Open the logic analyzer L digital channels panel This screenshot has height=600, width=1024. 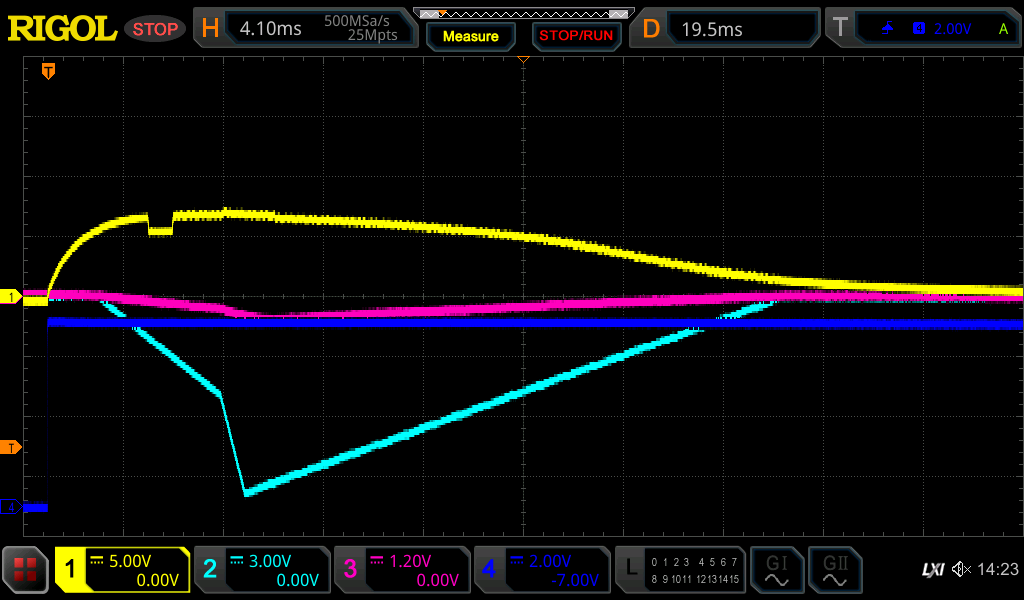pyautogui.click(x=680, y=570)
